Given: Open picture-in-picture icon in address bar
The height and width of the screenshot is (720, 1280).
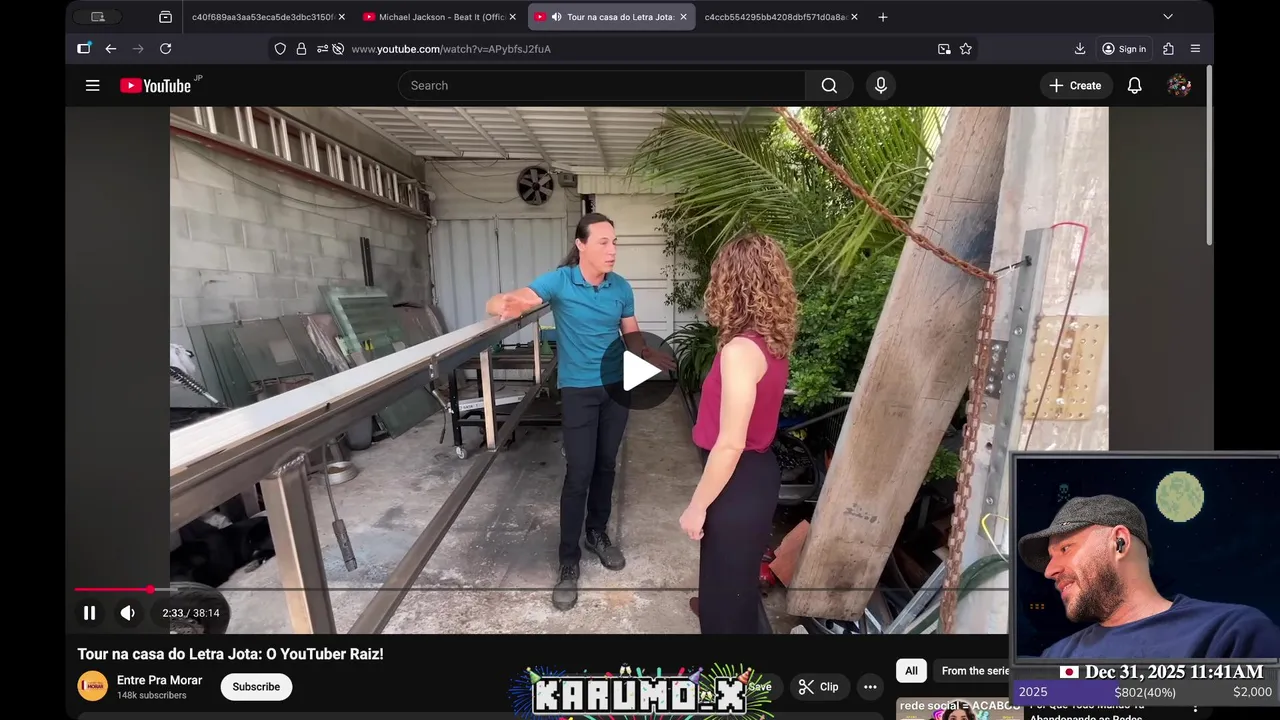Looking at the screenshot, I should tap(944, 49).
